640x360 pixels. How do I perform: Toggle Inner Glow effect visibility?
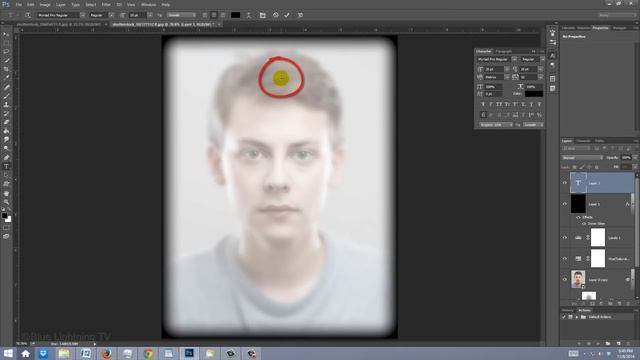[583, 224]
